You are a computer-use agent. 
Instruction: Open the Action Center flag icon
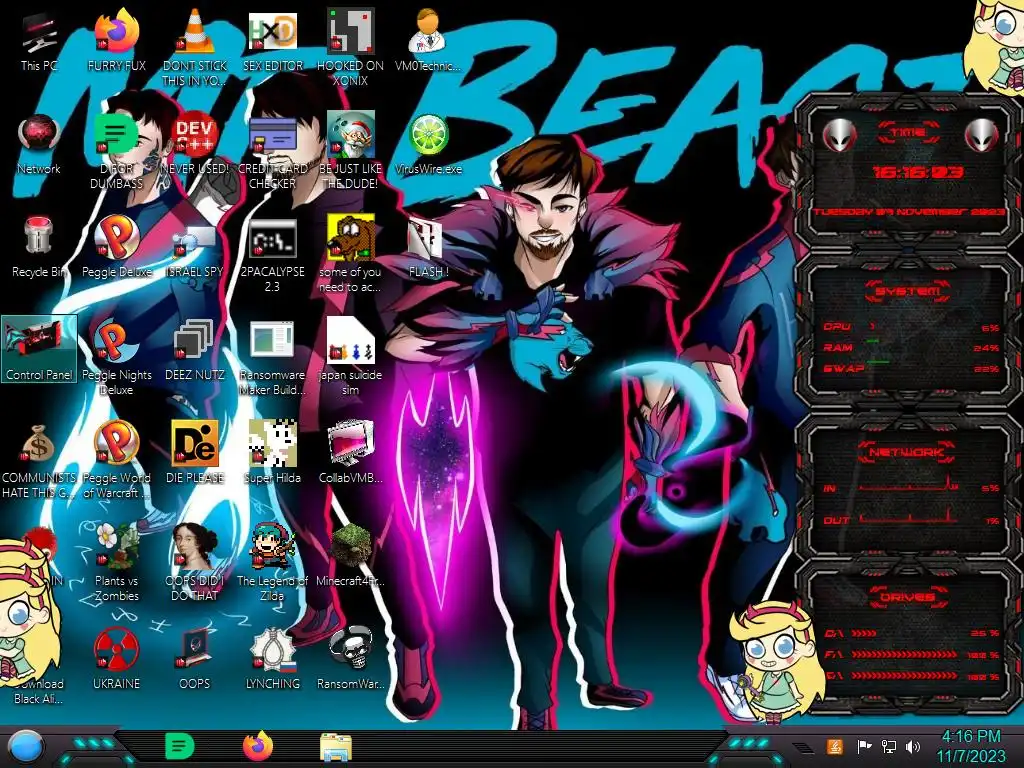pos(864,746)
